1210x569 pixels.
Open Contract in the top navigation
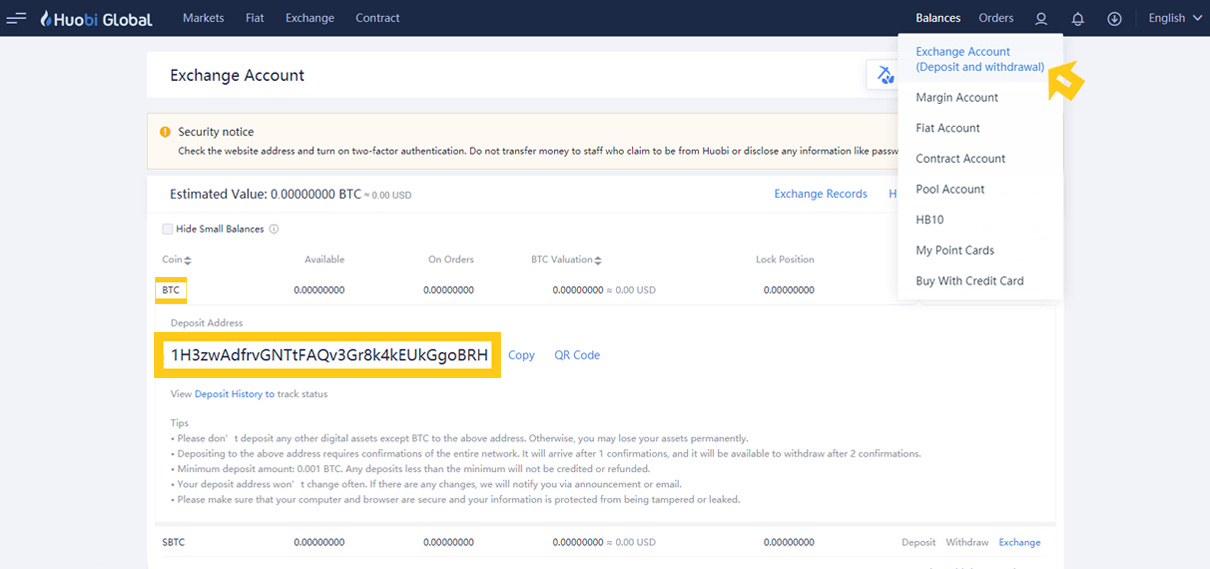click(378, 18)
